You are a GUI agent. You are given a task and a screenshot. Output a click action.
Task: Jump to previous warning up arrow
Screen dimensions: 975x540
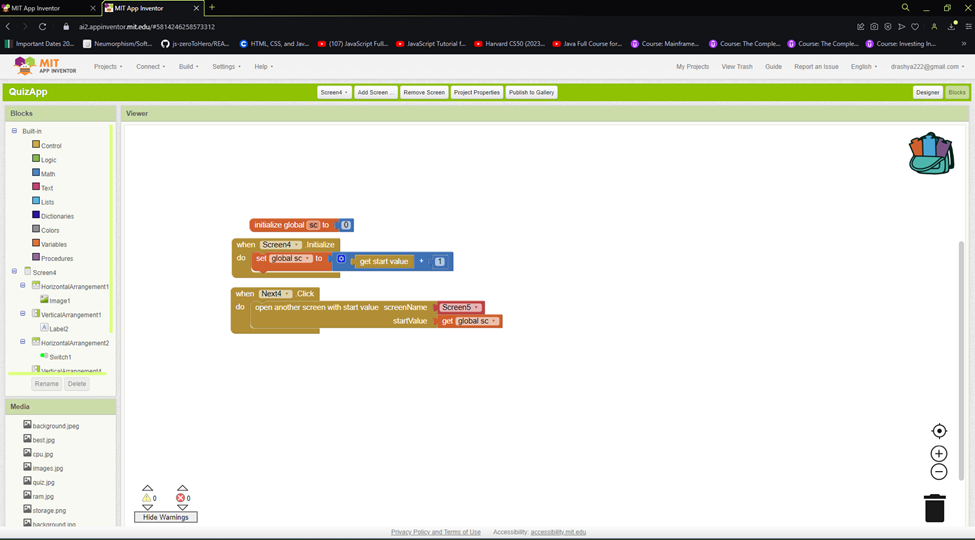(147, 488)
